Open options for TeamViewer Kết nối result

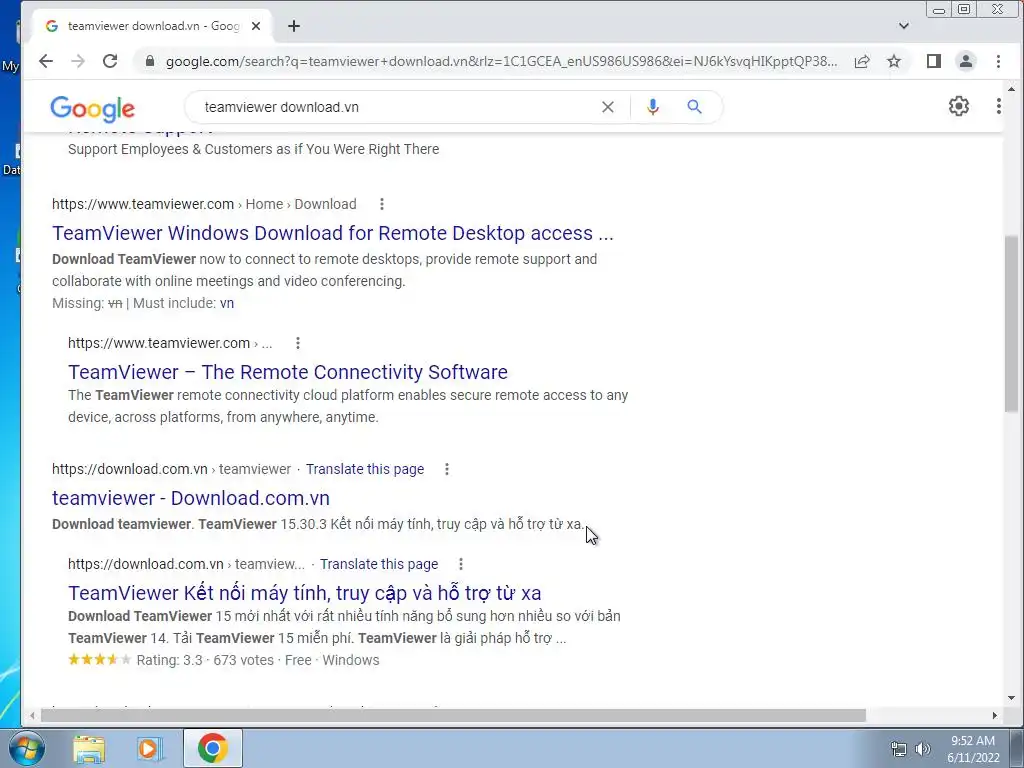coord(461,564)
